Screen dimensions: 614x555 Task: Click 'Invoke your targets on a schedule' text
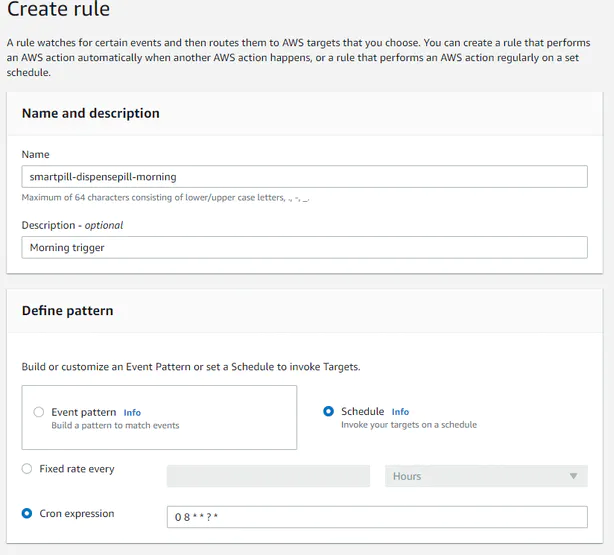tap(409, 425)
